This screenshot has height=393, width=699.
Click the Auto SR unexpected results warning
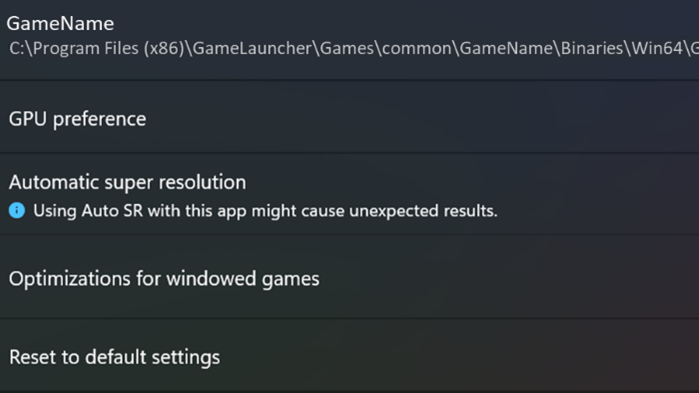pyautogui.click(x=265, y=211)
